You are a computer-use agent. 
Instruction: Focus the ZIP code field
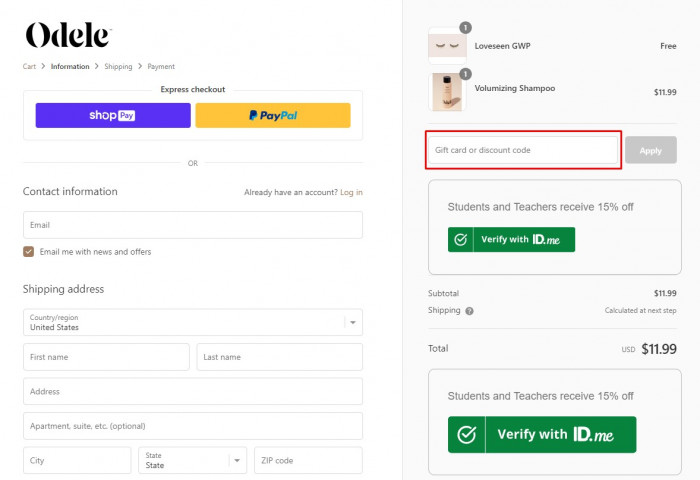click(308, 460)
